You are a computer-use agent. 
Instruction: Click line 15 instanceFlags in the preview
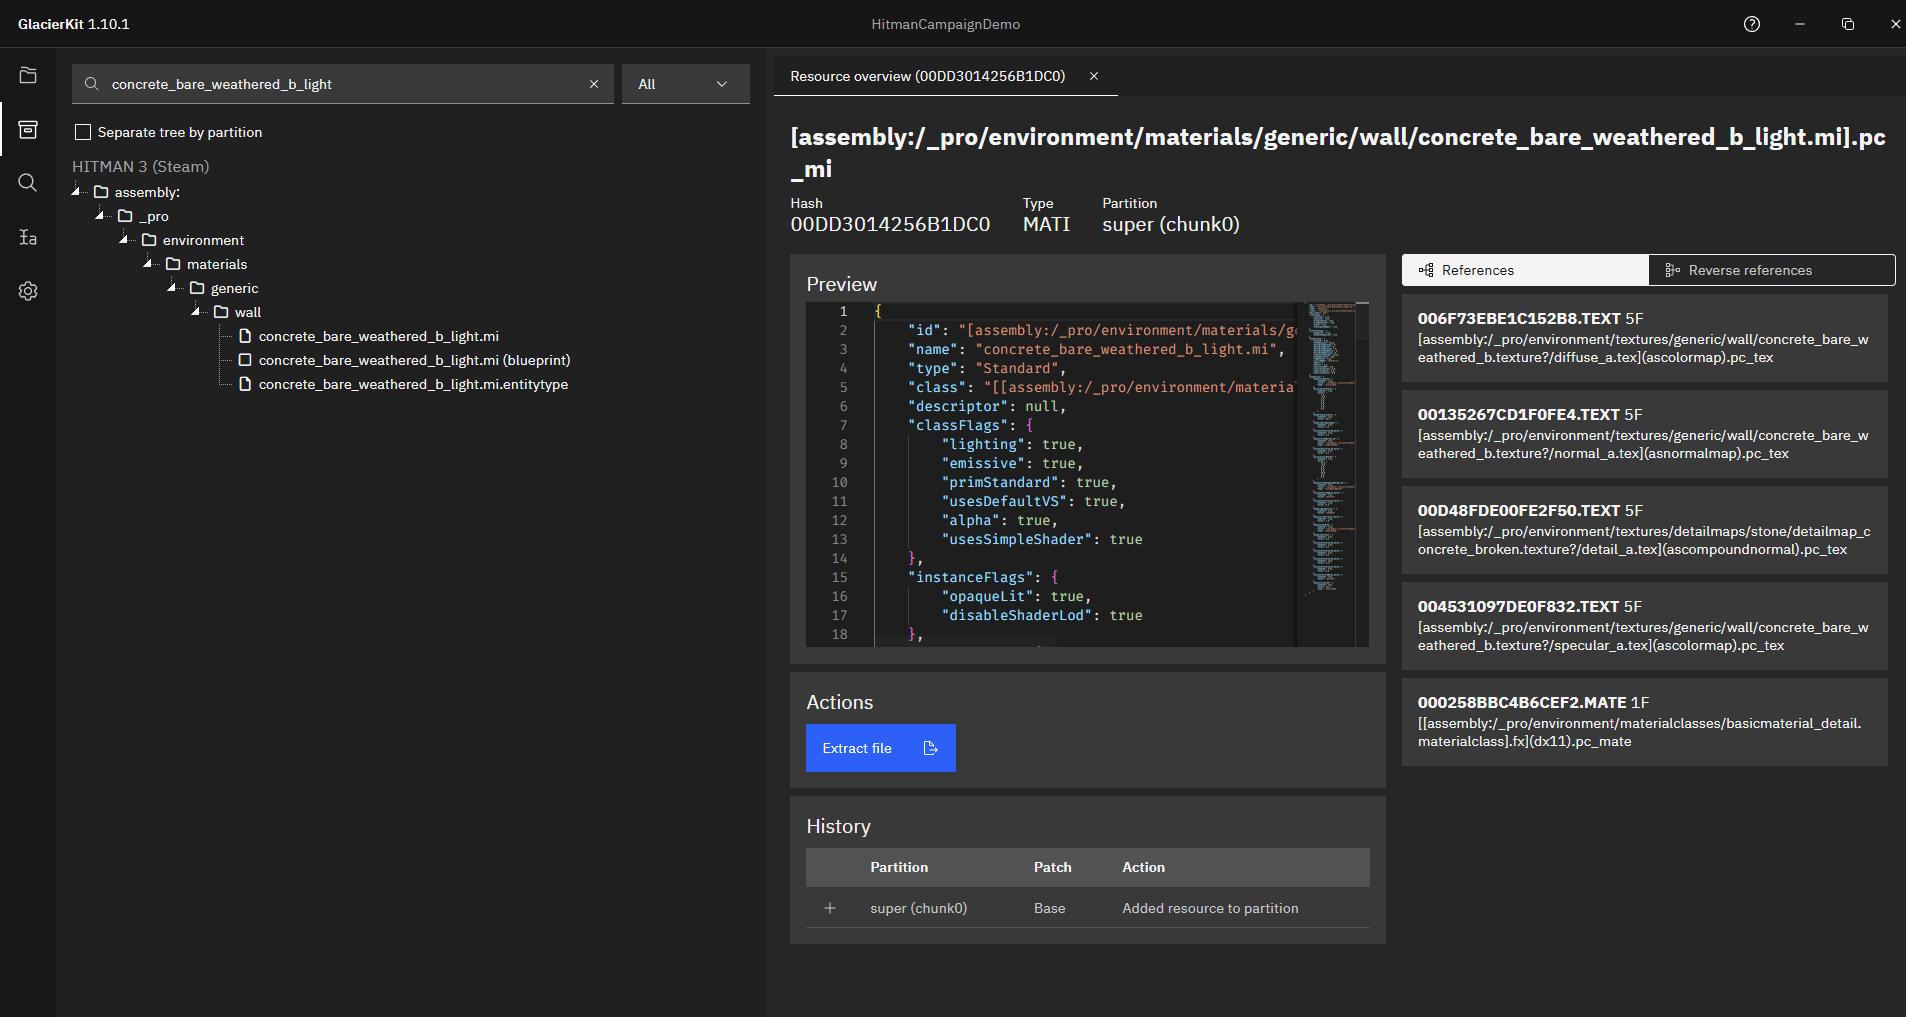point(982,577)
